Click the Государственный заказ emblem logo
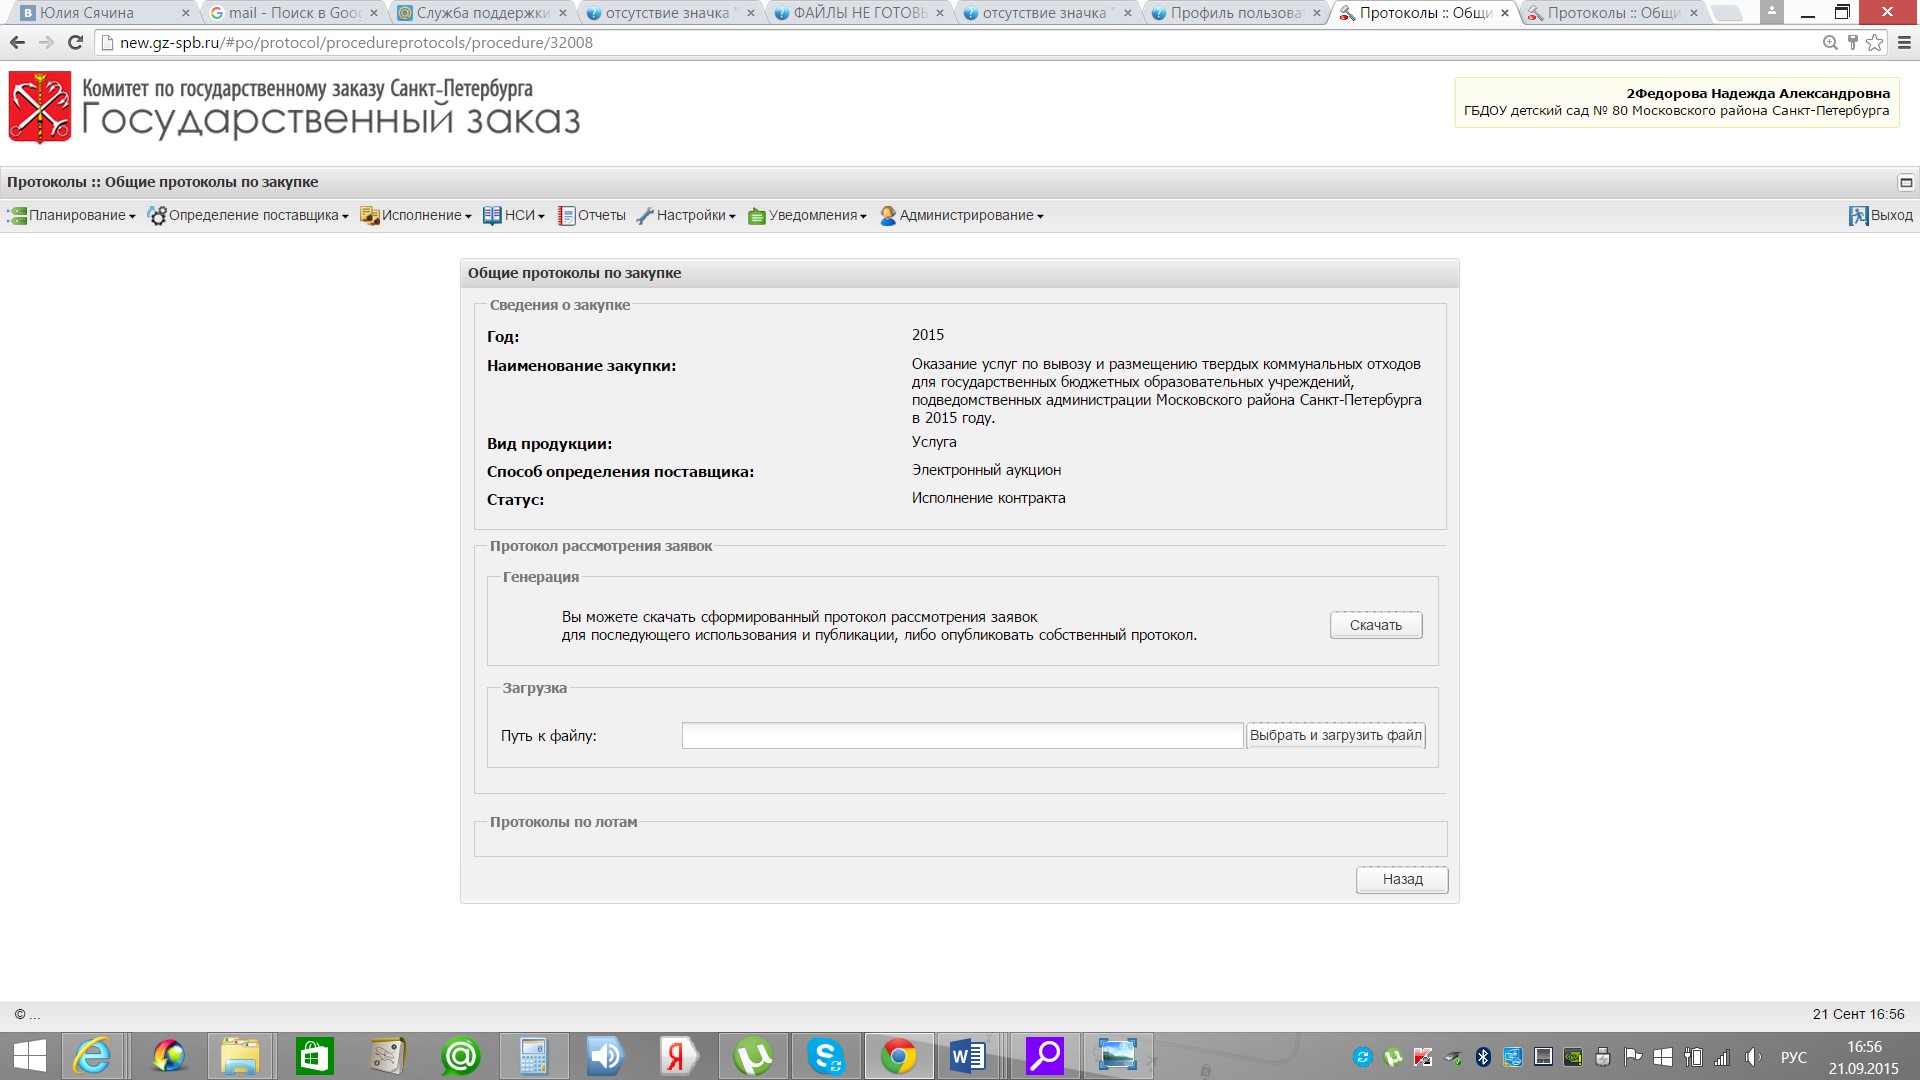Viewport: 1920px width, 1080px height. click(x=40, y=107)
